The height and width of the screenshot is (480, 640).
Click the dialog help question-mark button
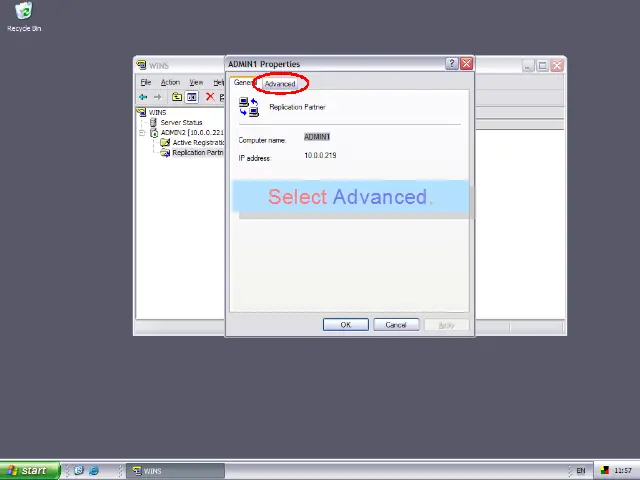pyautogui.click(x=452, y=64)
